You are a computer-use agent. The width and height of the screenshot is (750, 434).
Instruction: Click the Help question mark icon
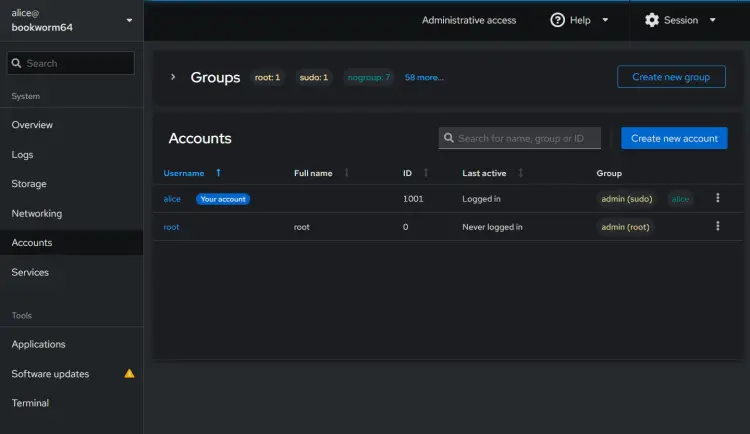(x=557, y=20)
